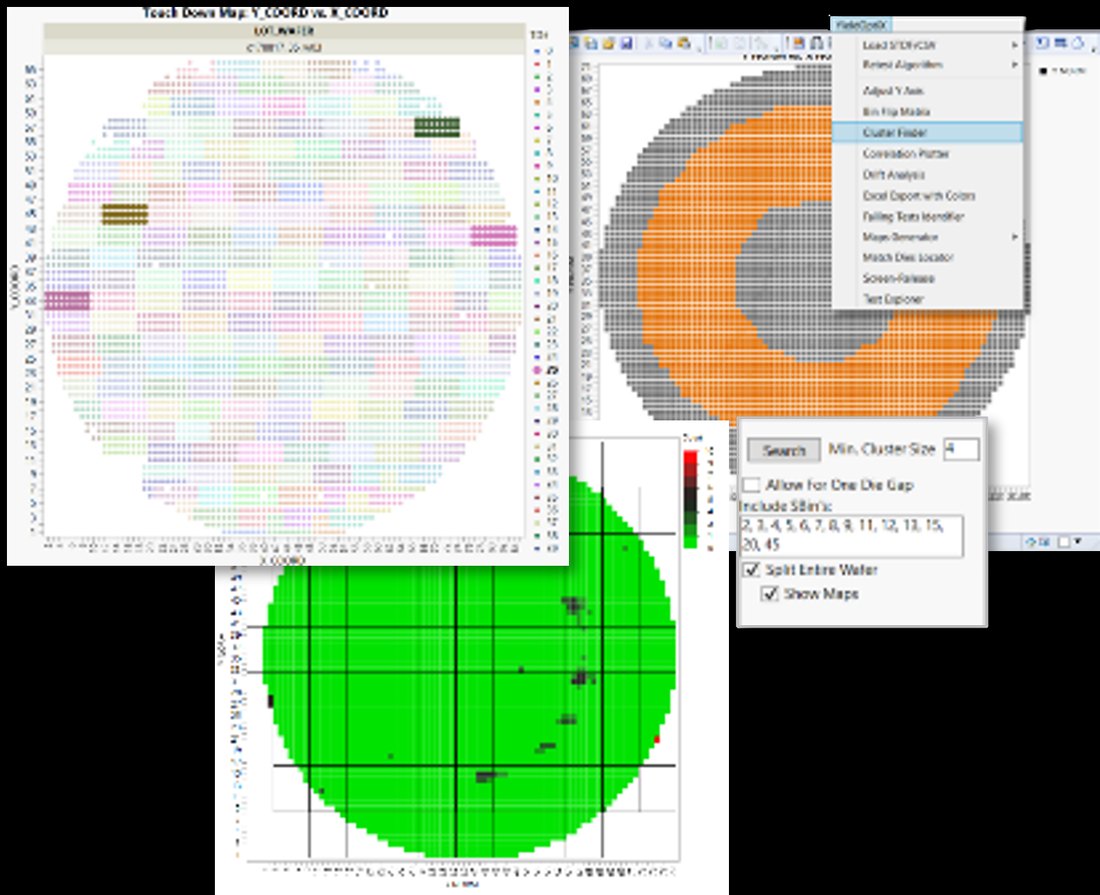Choose Cluster Finder from the menu
The width and height of the screenshot is (1100, 895).
(x=927, y=132)
